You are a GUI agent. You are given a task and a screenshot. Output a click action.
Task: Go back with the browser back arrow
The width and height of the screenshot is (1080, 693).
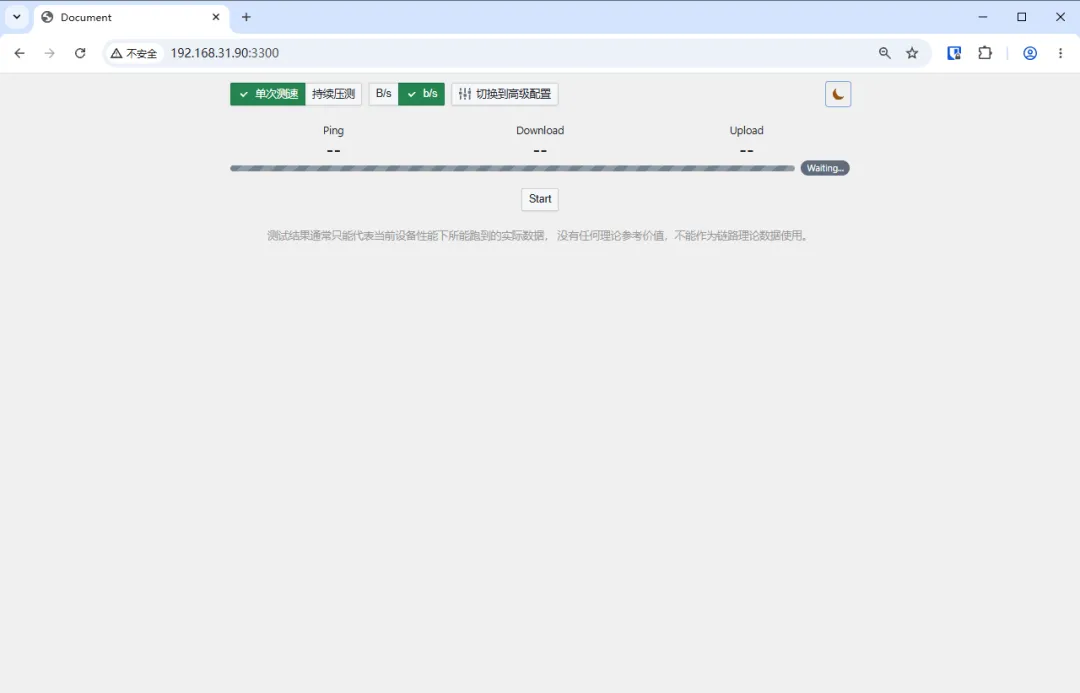(19, 53)
